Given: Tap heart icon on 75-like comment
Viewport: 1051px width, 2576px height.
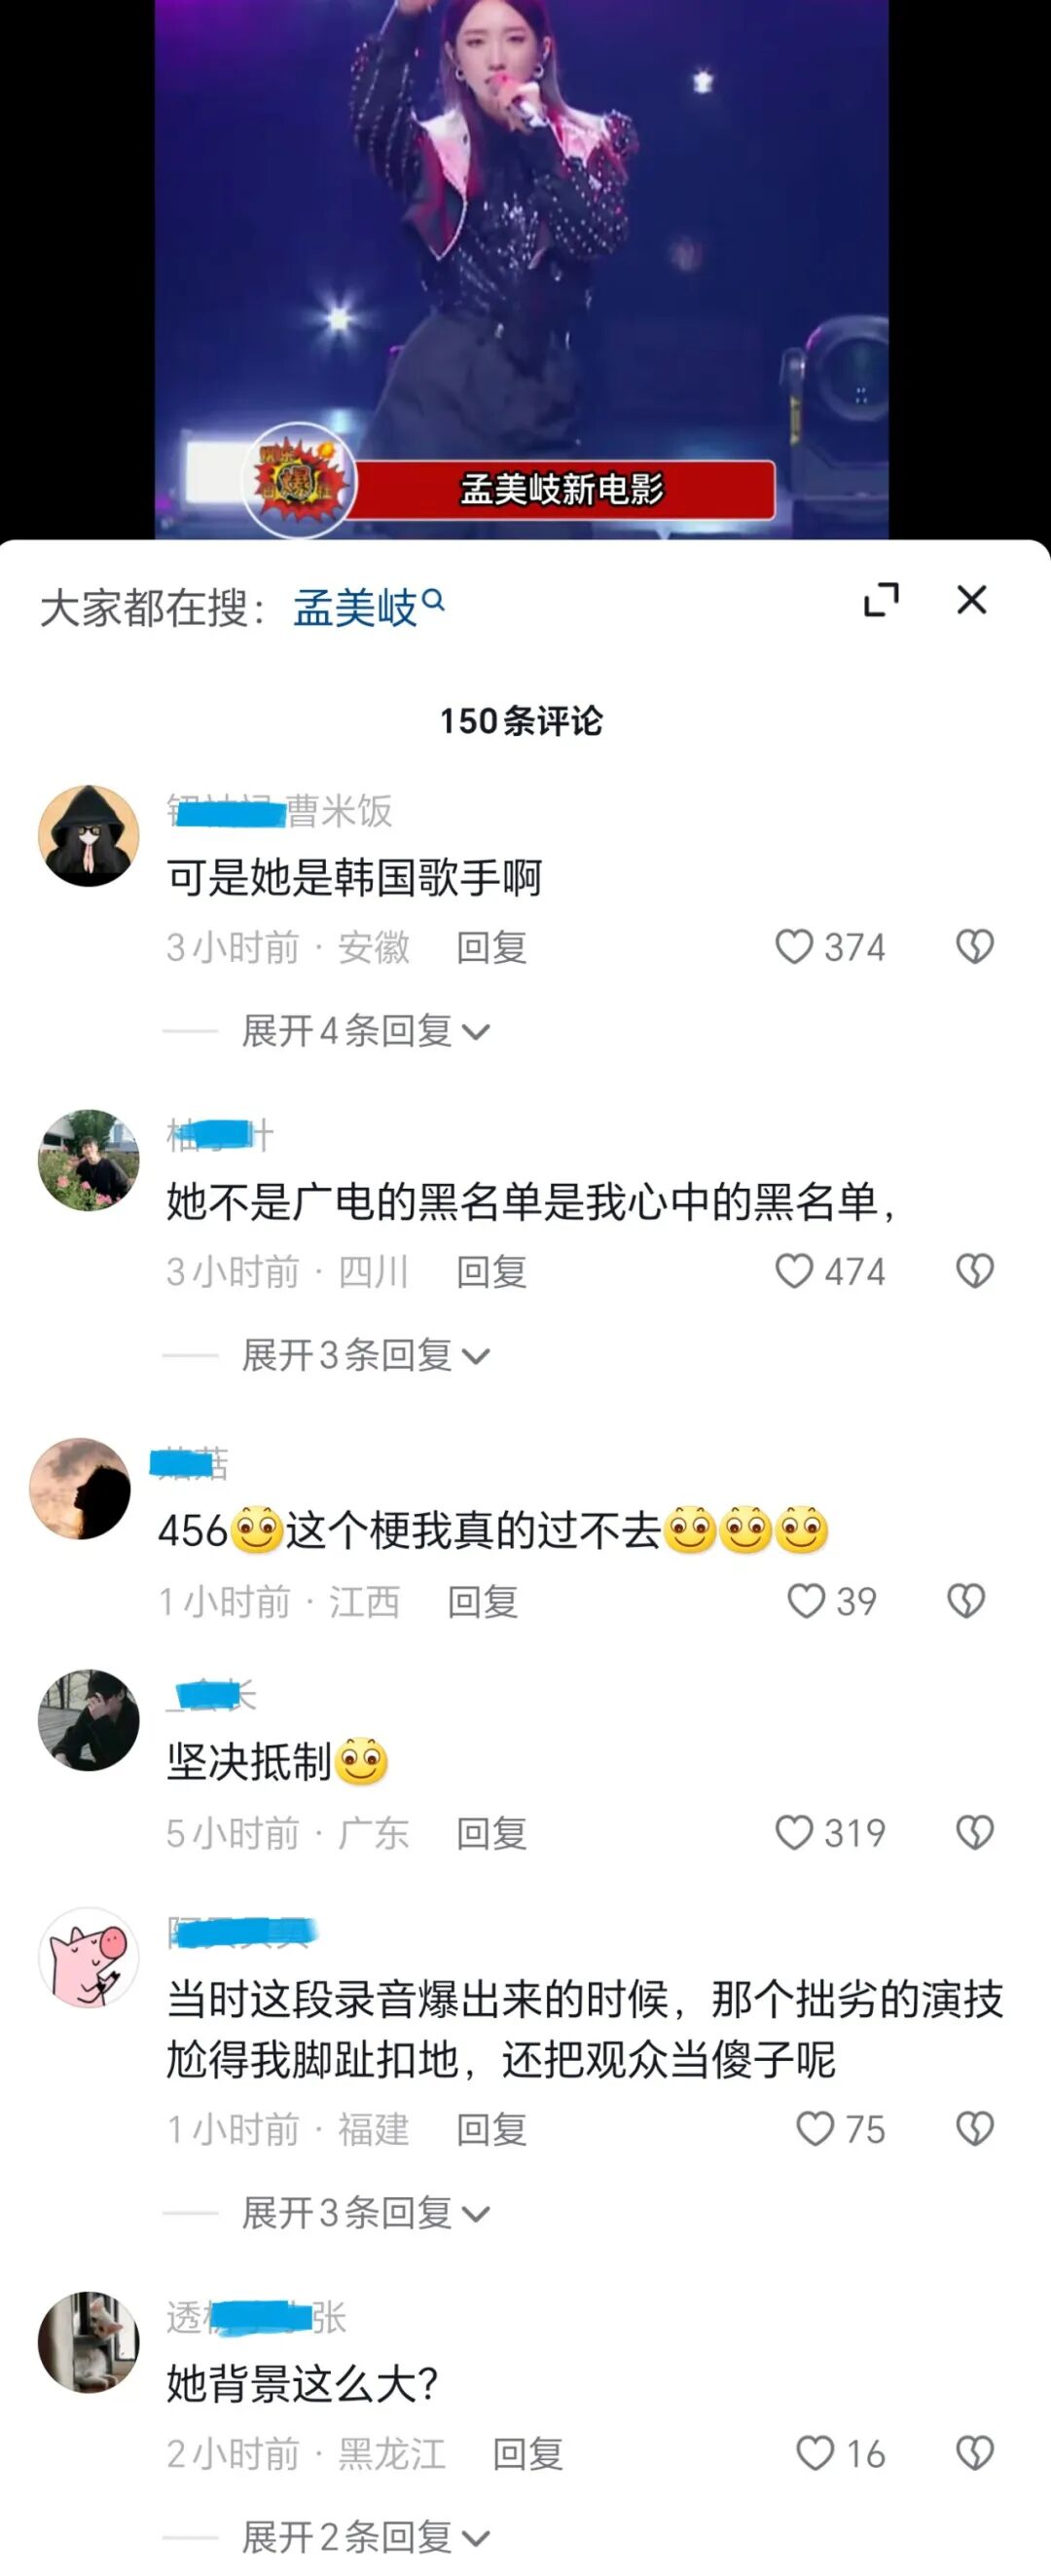Looking at the screenshot, I should pos(814,2129).
